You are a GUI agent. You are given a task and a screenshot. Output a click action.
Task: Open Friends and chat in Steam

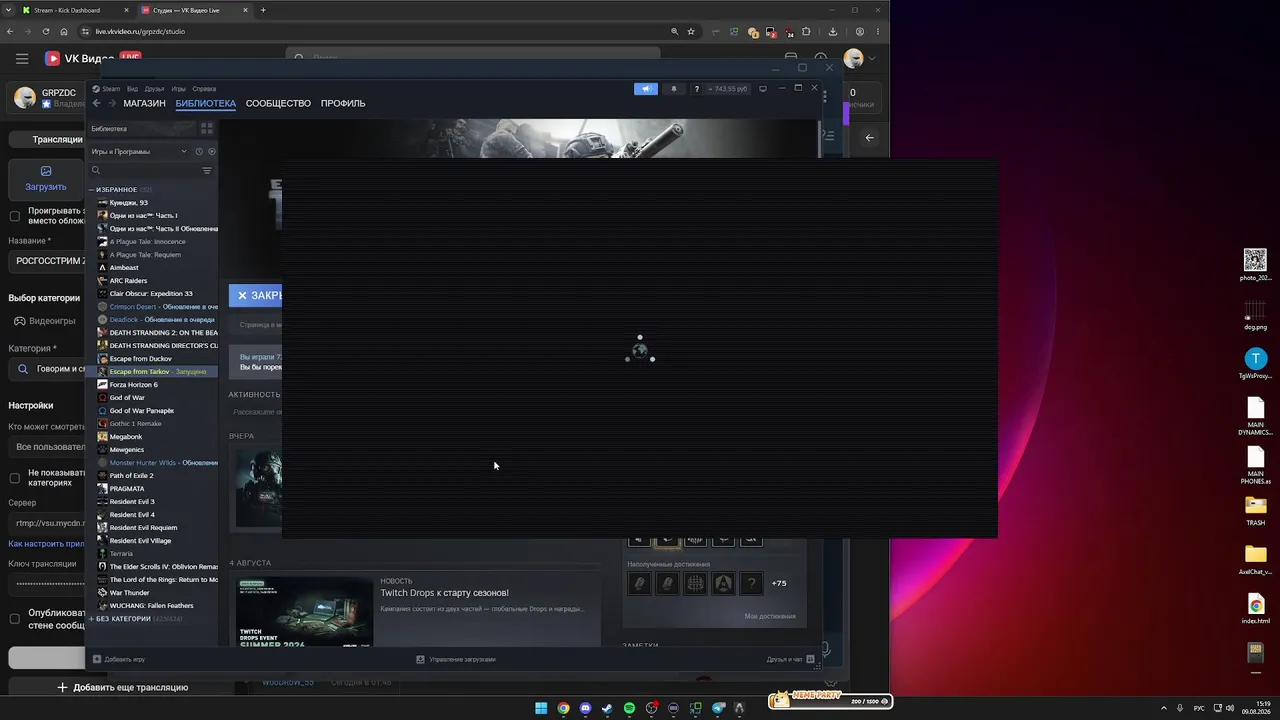click(790, 659)
